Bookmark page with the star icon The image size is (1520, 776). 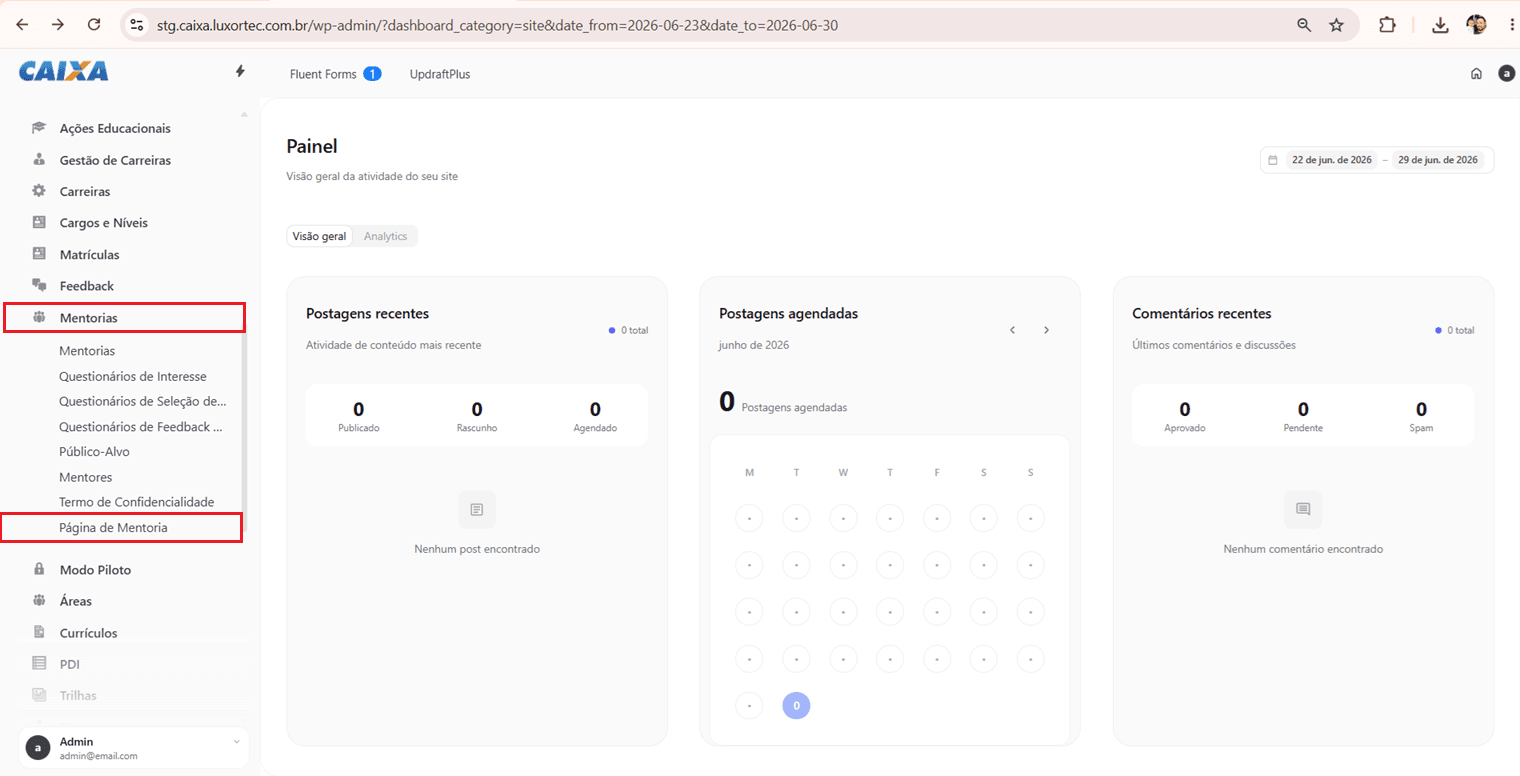pos(1336,25)
